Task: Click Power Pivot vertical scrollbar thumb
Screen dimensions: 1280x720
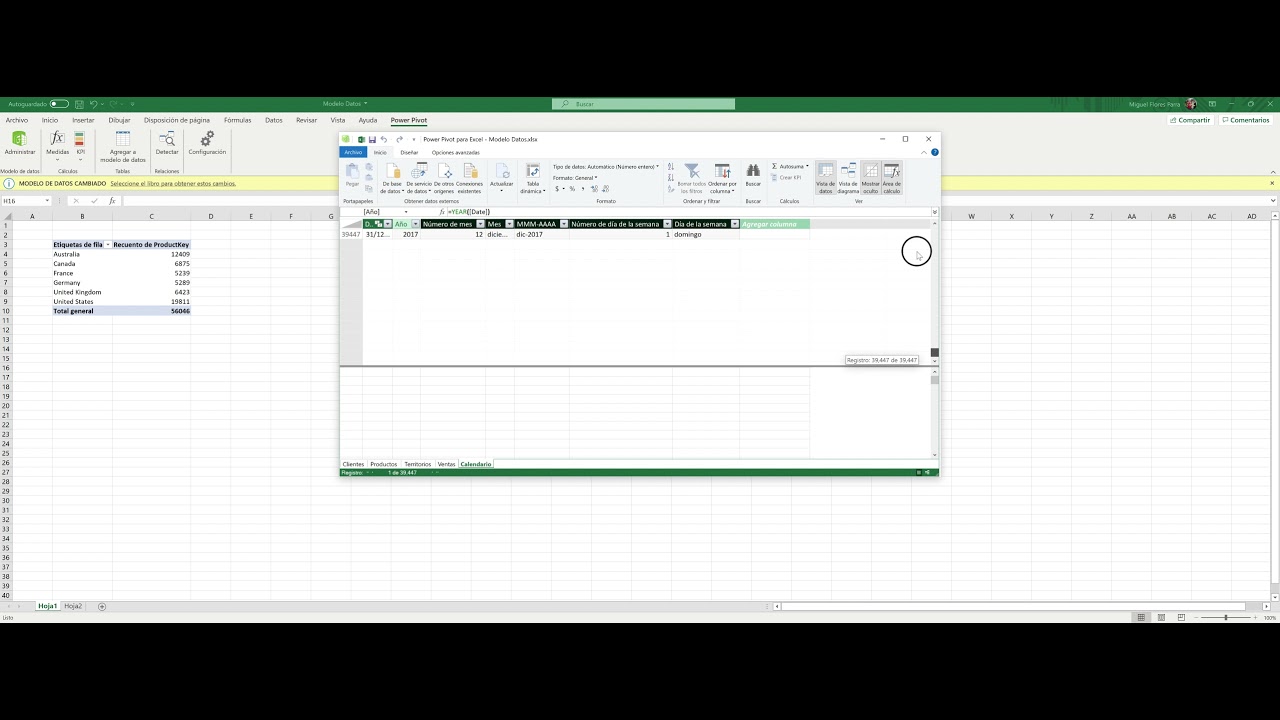Action: 935,352
